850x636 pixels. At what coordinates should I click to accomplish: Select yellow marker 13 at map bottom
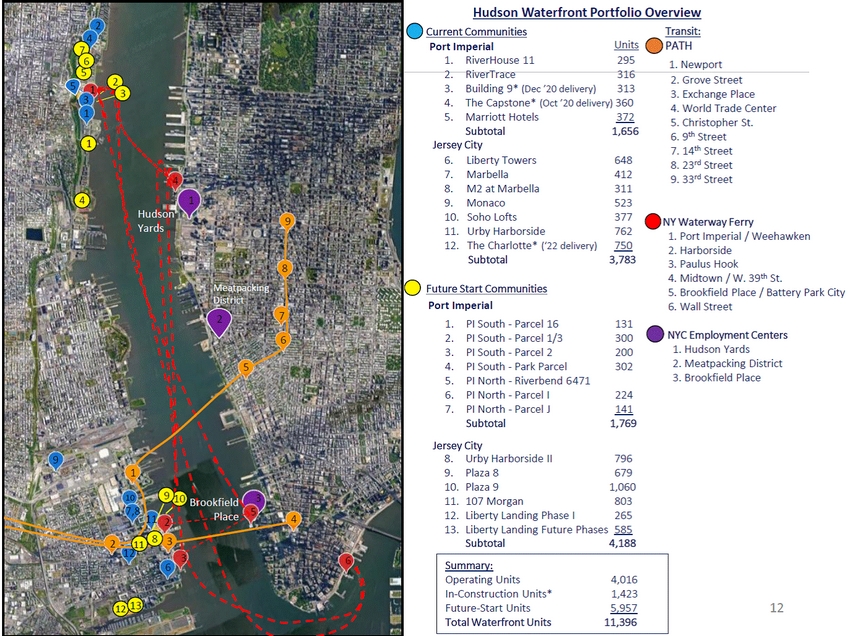(x=135, y=605)
